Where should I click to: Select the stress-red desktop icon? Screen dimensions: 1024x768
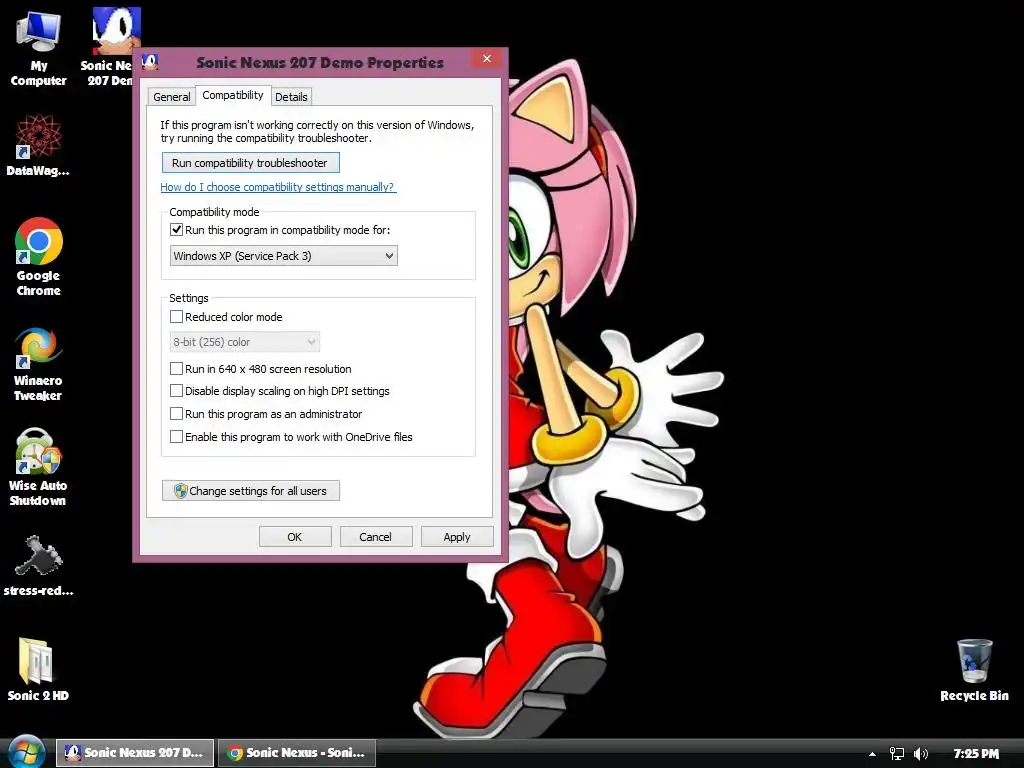(39, 567)
